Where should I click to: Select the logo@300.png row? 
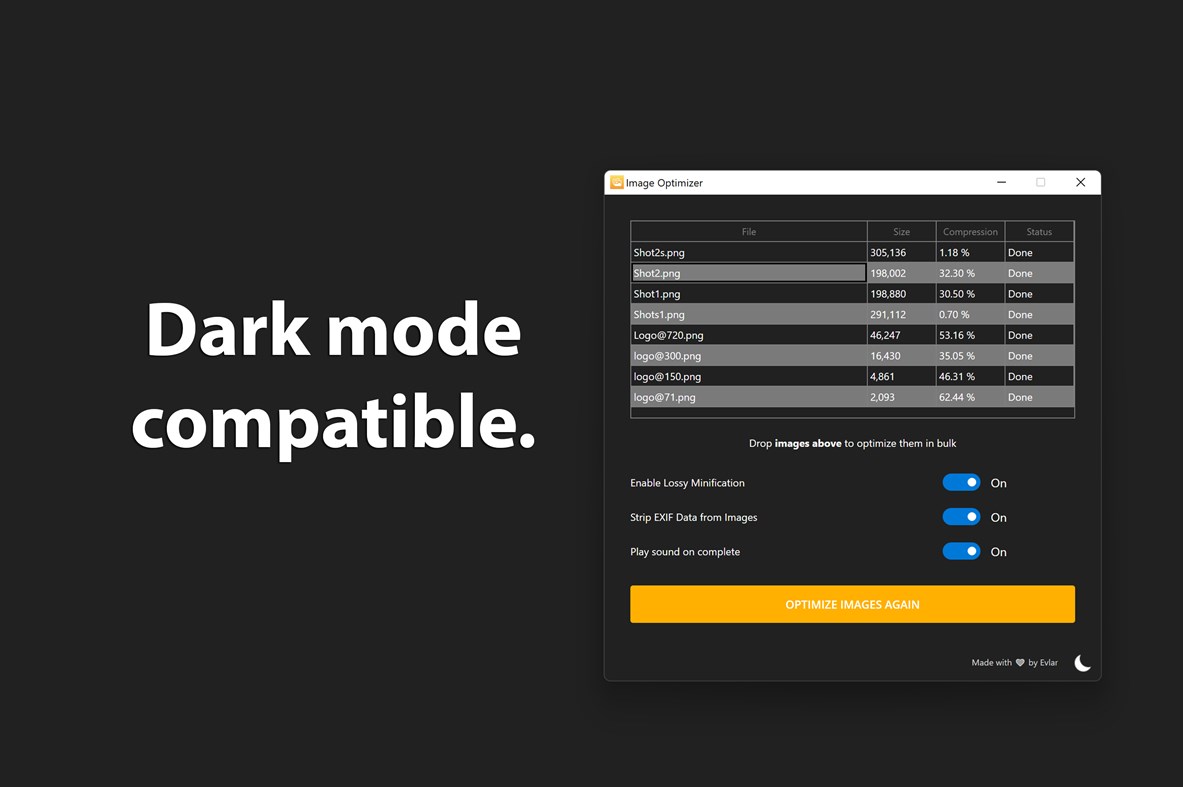point(748,356)
